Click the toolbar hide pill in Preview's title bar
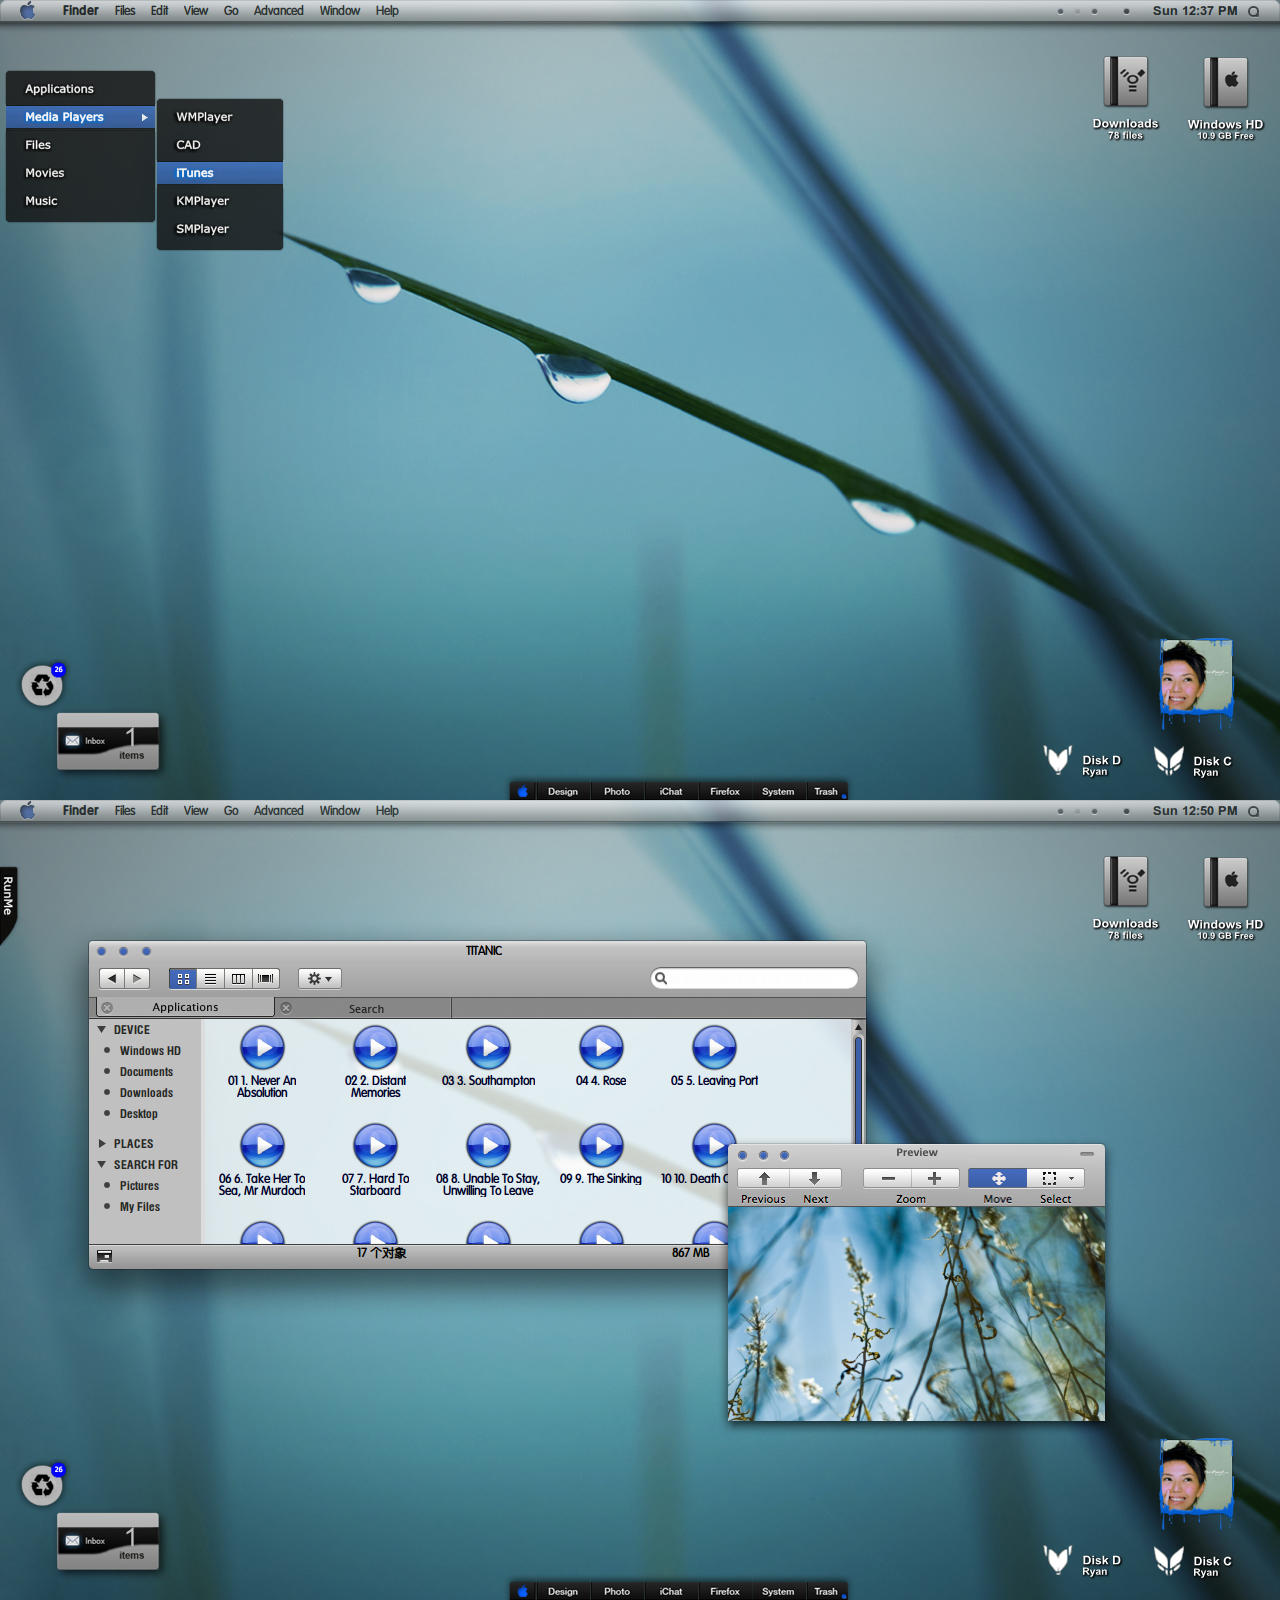The width and height of the screenshot is (1280, 1600). 1087,1154
